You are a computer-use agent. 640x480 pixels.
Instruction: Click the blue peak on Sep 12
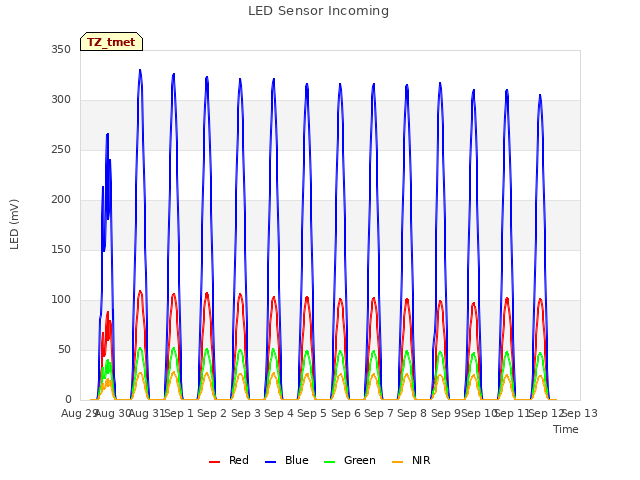(x=540, y=96)
